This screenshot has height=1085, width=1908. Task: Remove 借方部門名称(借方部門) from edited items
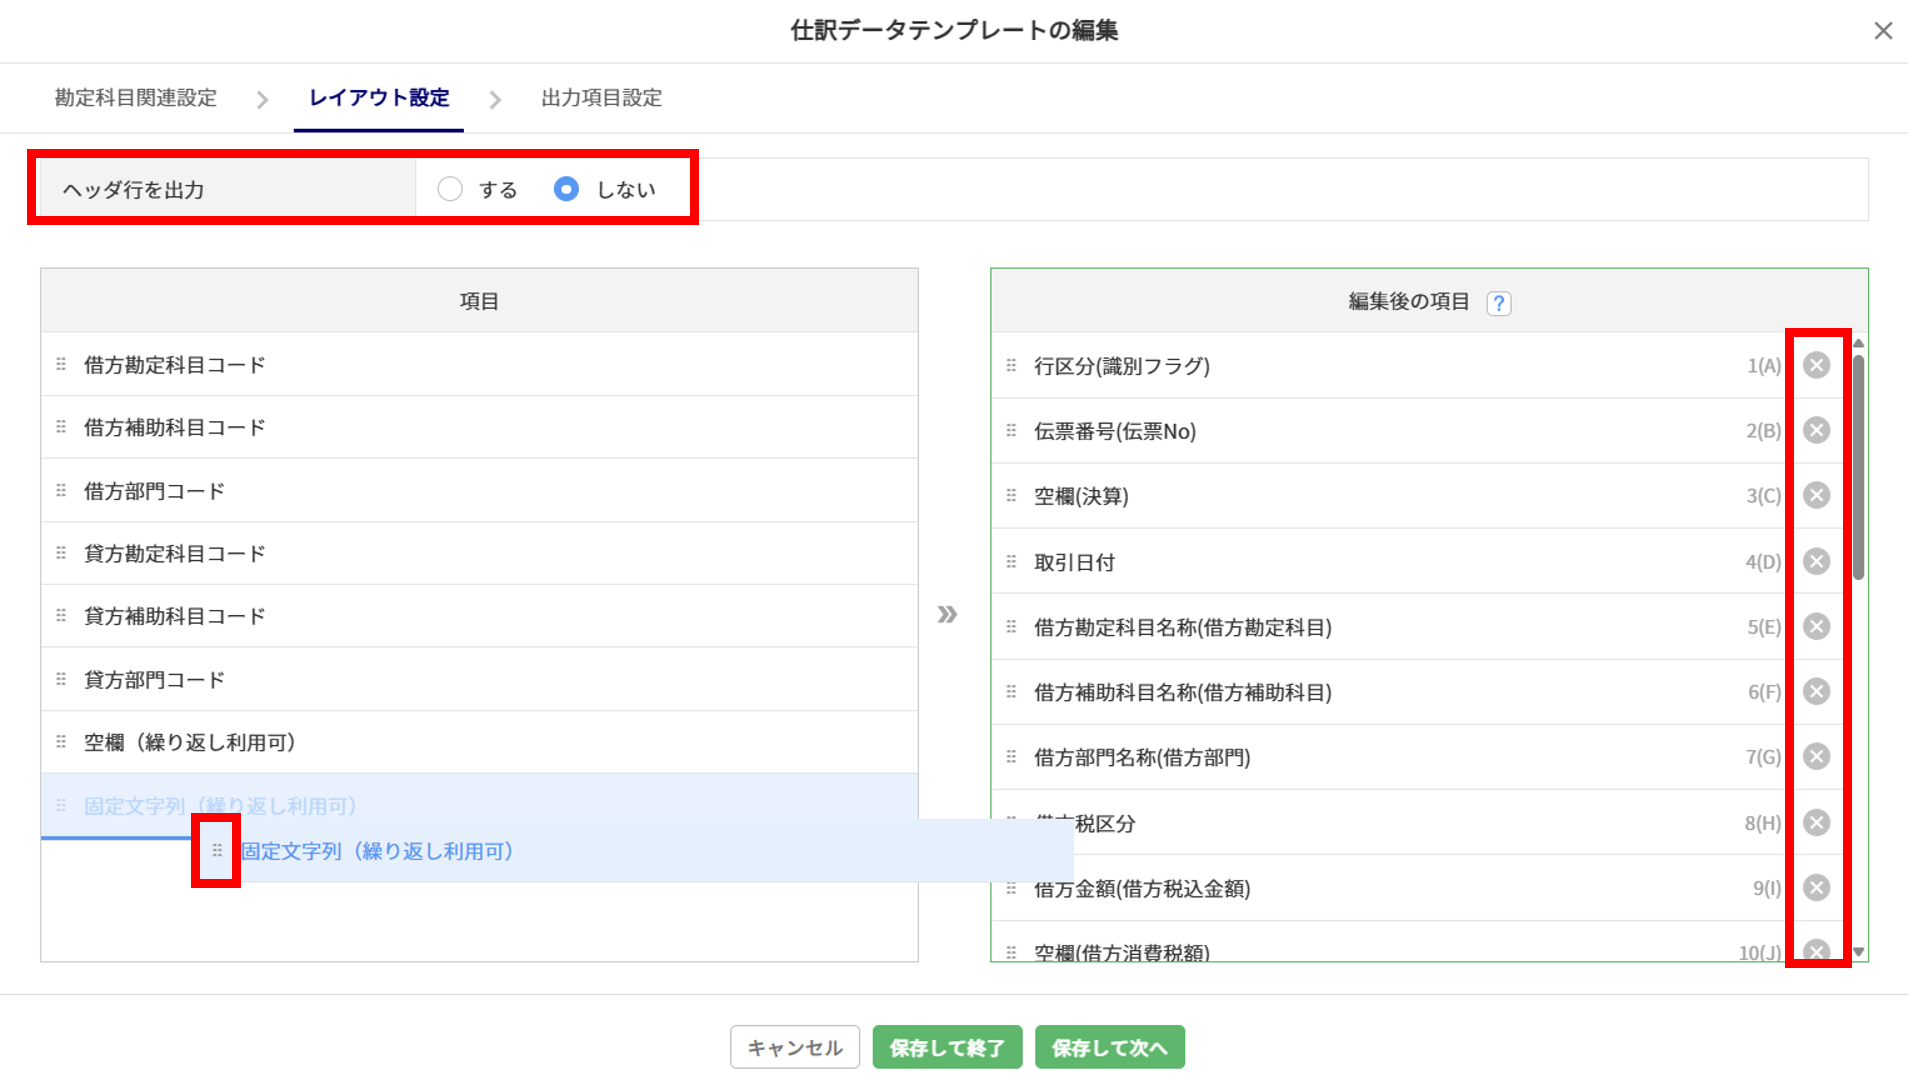pyautogui.click(x=1816, y=757)
